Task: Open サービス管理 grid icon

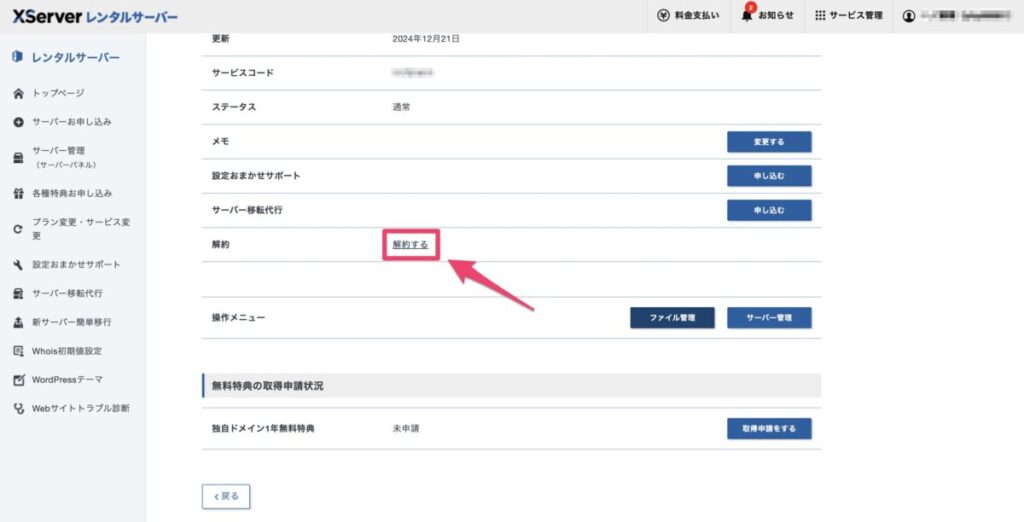Action: tap(820, 16)
